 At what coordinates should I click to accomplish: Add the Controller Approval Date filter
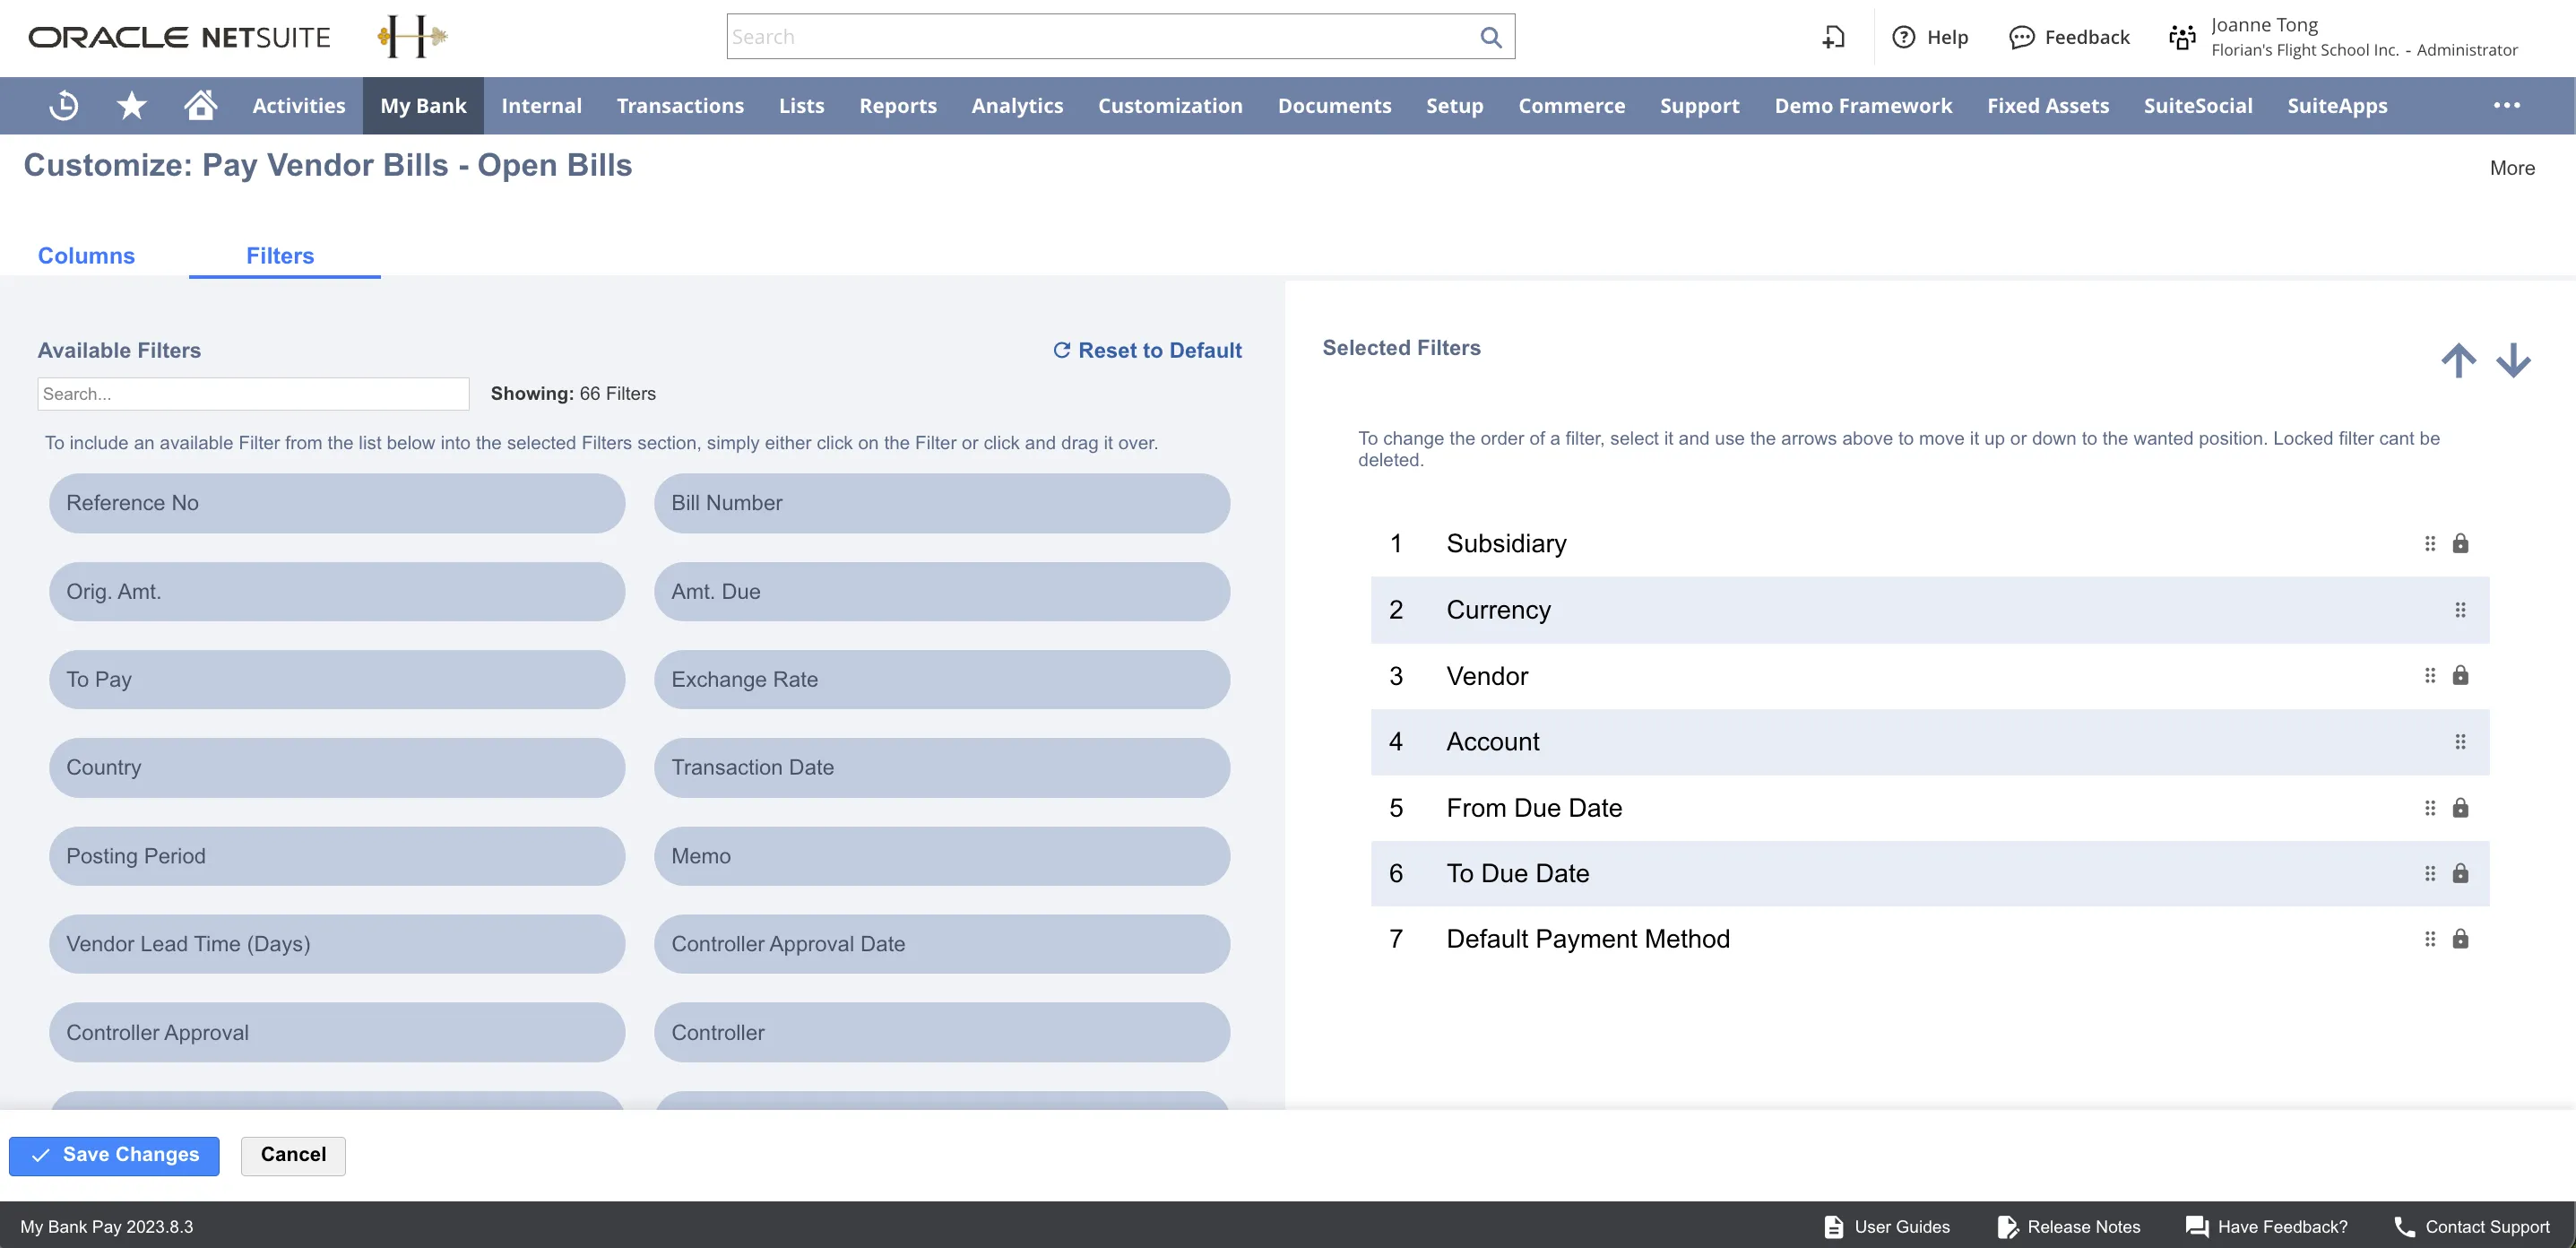click(x=941, y=944)
